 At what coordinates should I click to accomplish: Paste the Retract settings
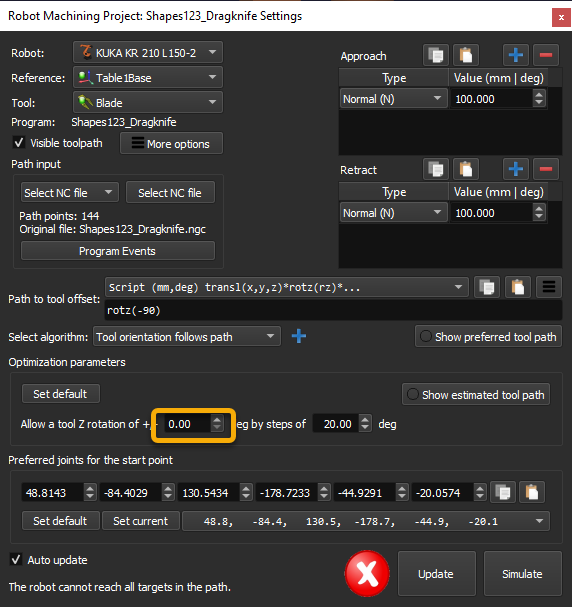pos(466,169)
